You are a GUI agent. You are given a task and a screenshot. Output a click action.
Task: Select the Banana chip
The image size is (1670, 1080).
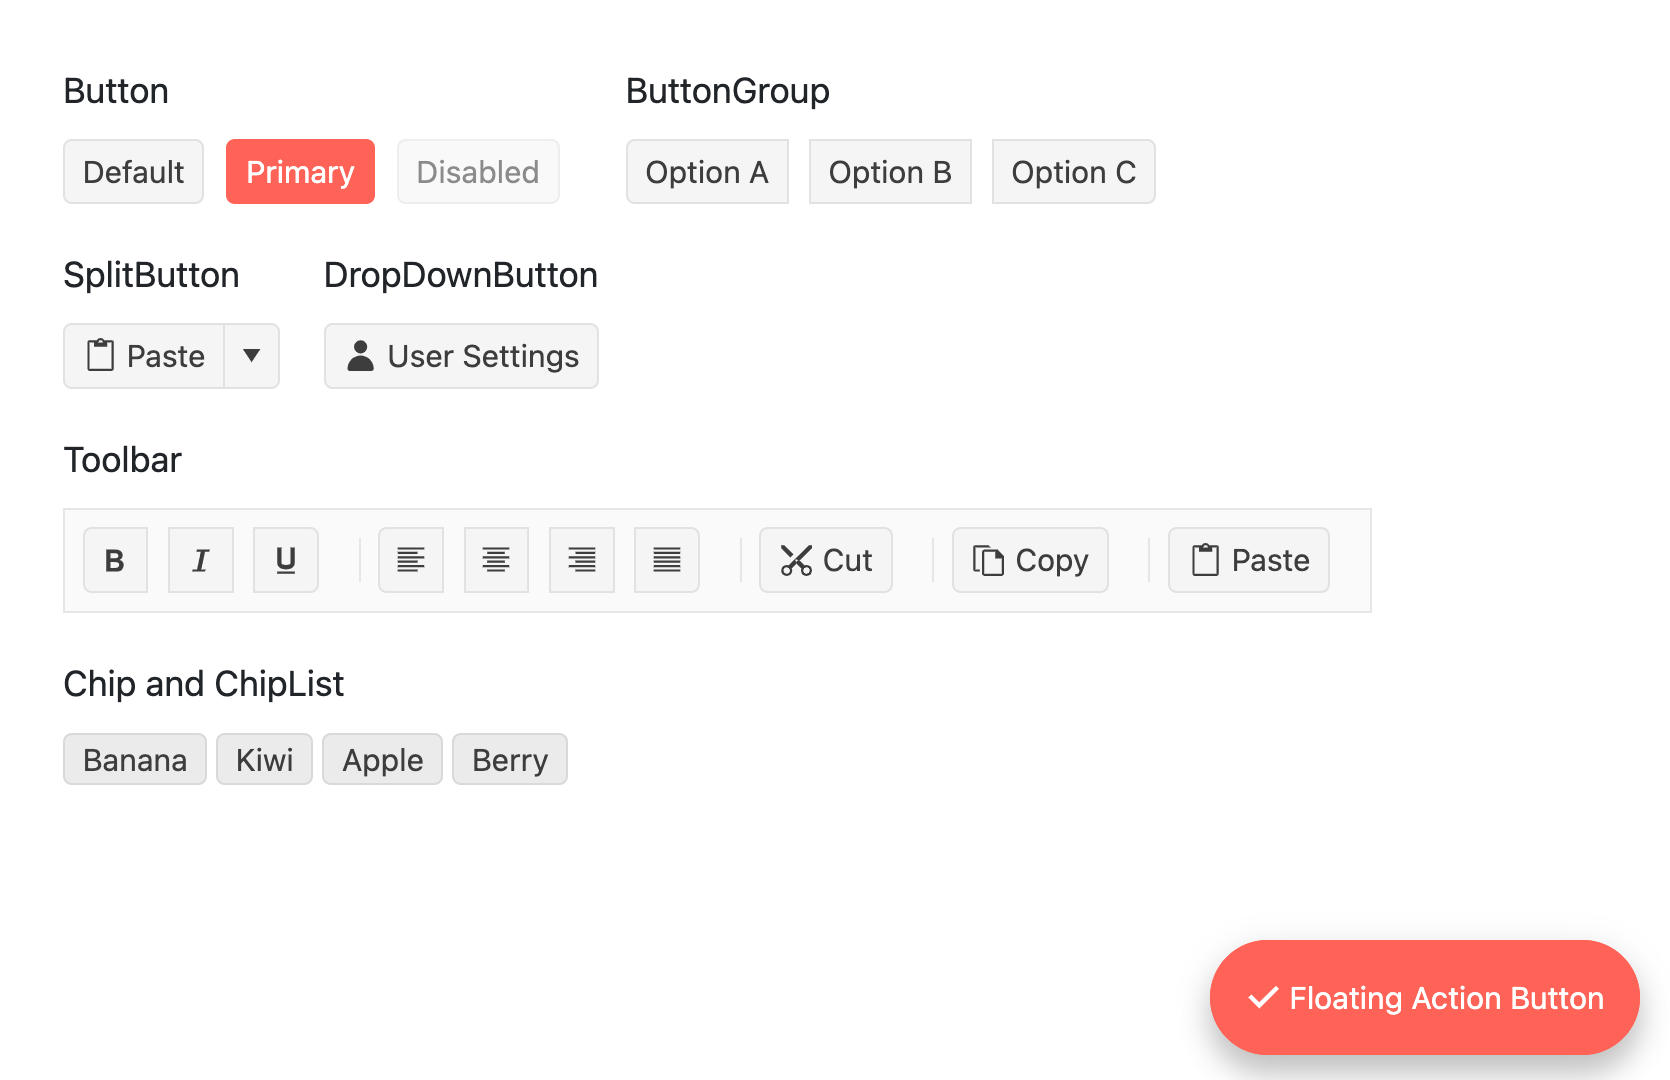[x=134, y=759]
